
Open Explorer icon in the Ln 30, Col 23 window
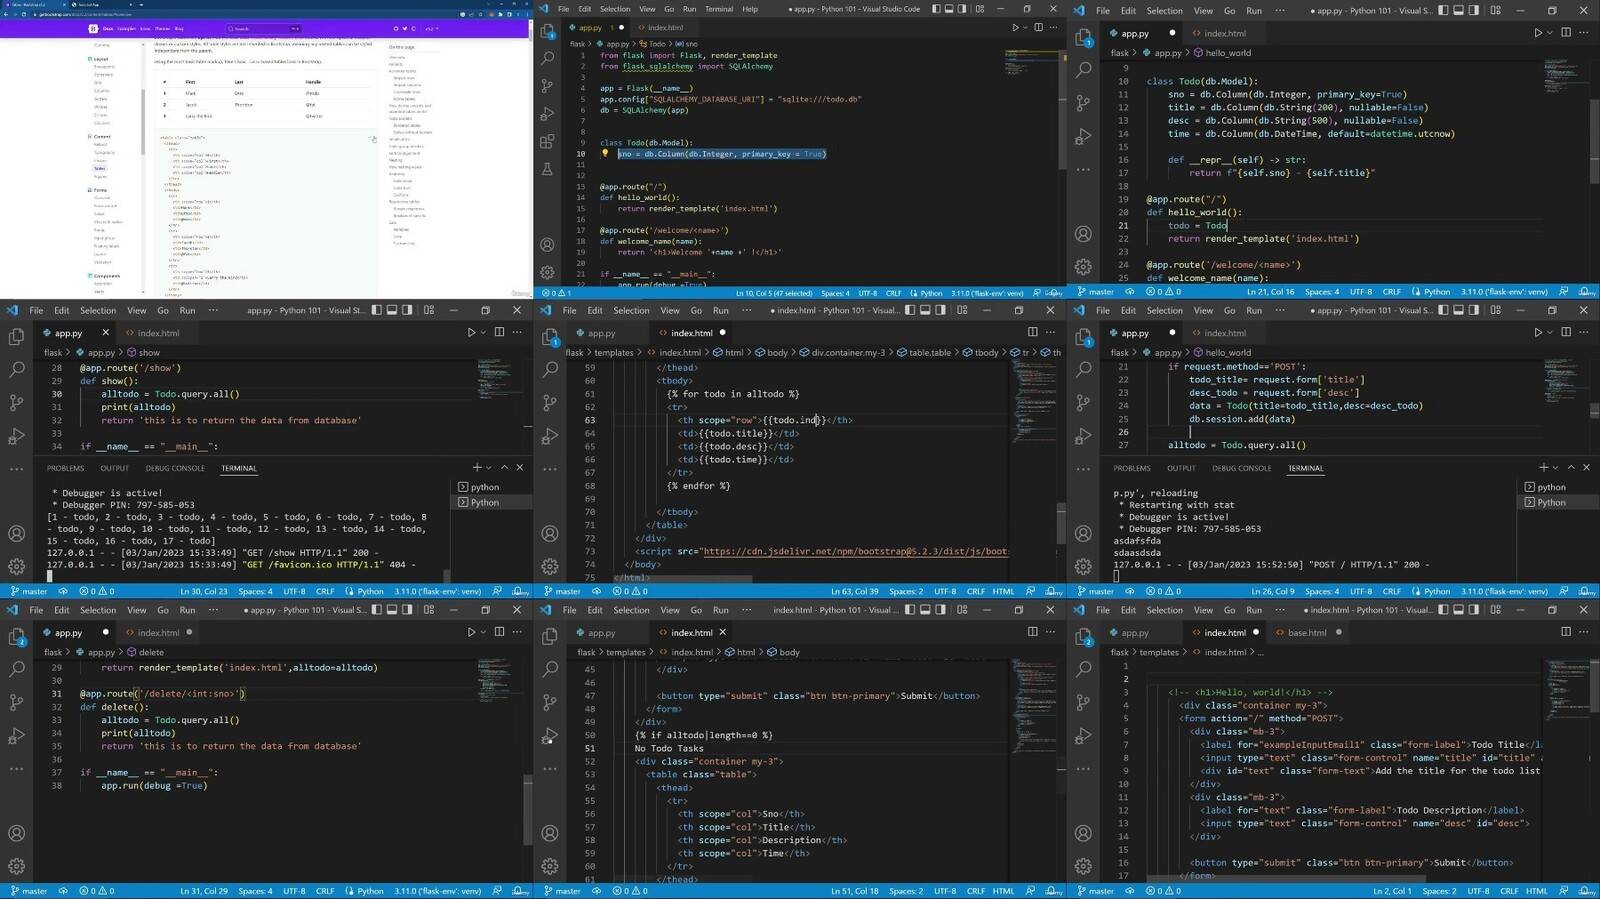click(16, 337)
